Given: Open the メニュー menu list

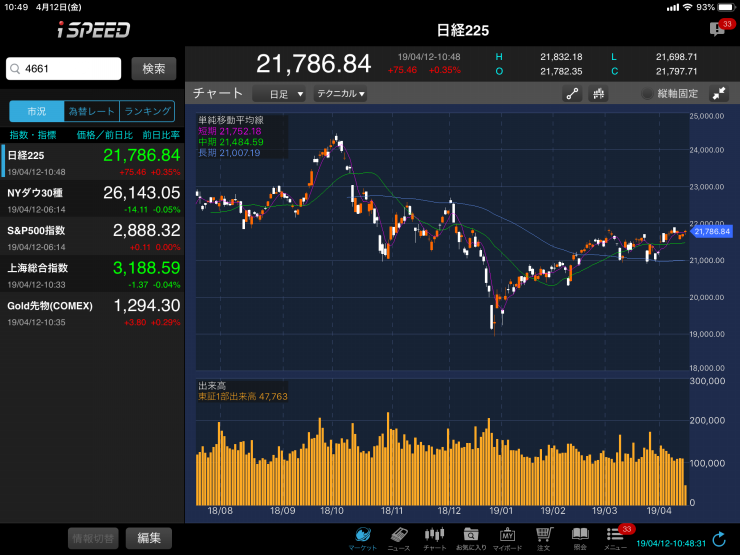Looking at the screenshot, I should [x=616, y=536].
